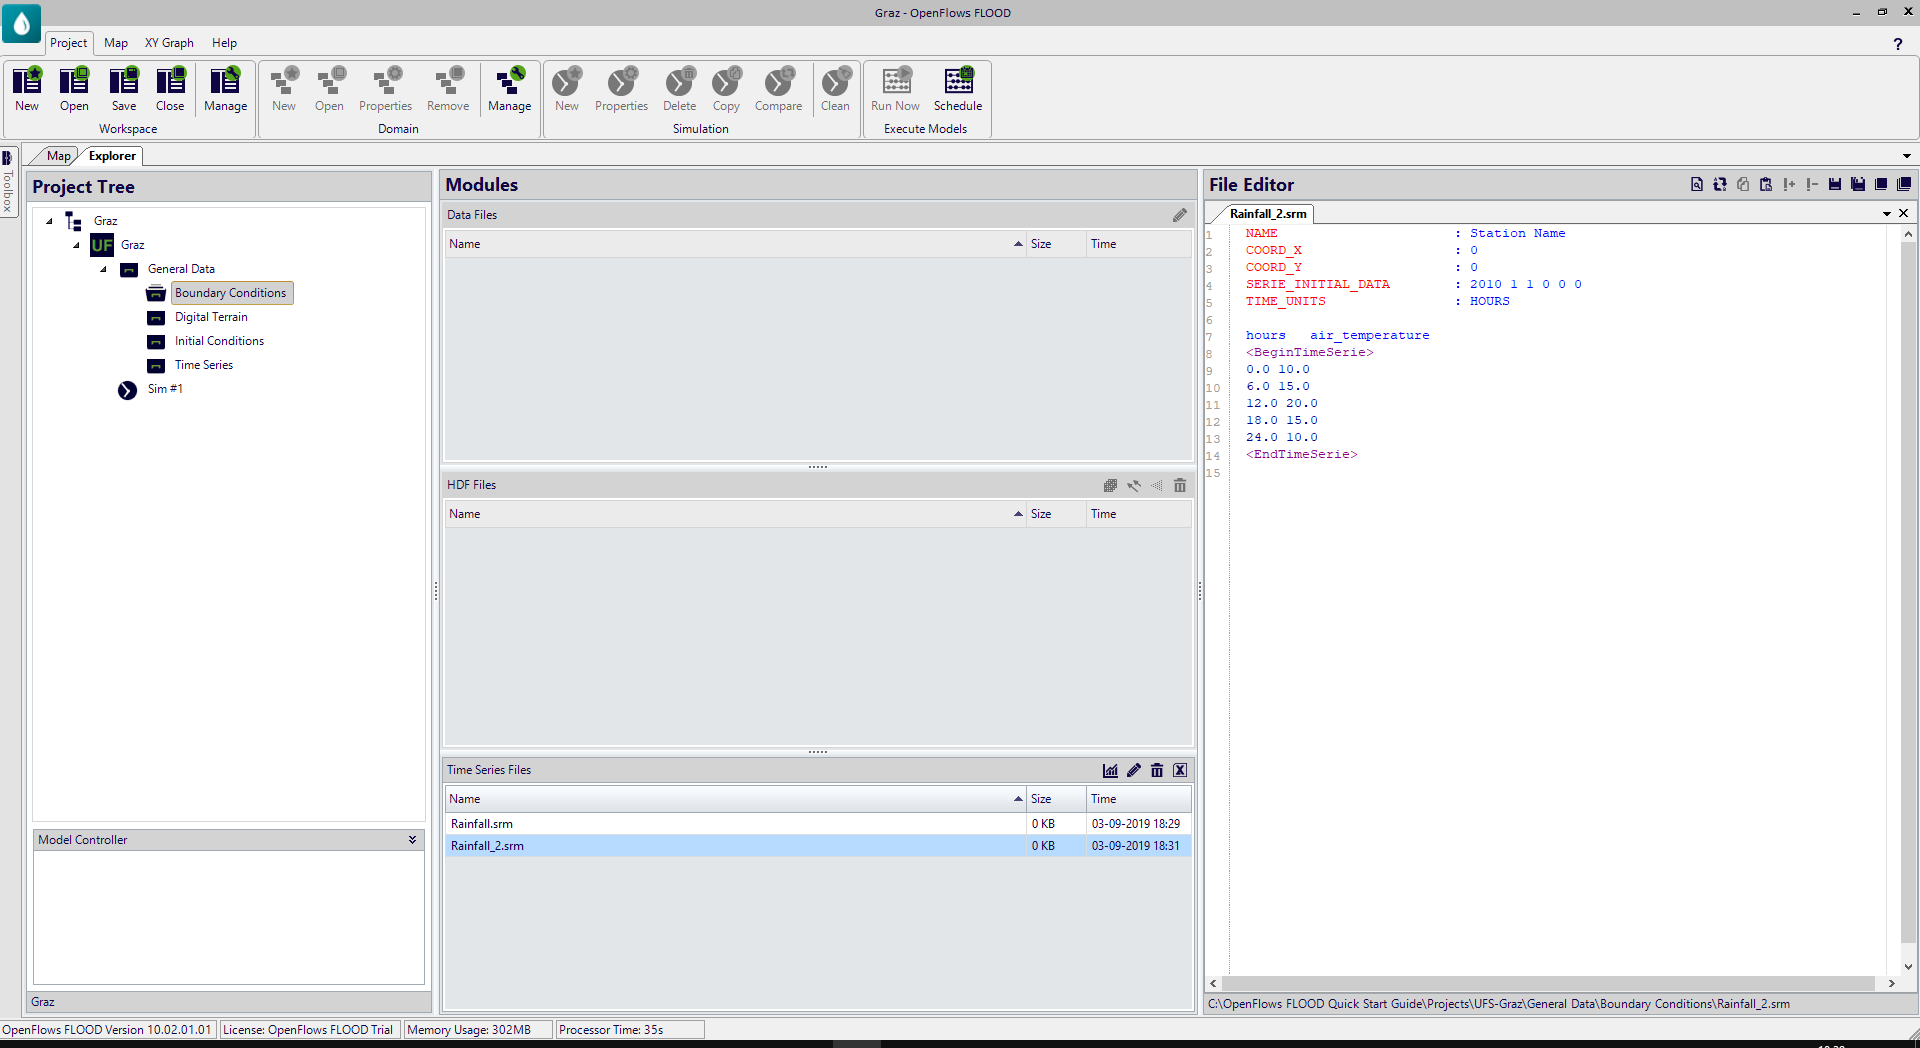
Task: Click the find-in-file icon in File Editor
Action: point(1697,184)
